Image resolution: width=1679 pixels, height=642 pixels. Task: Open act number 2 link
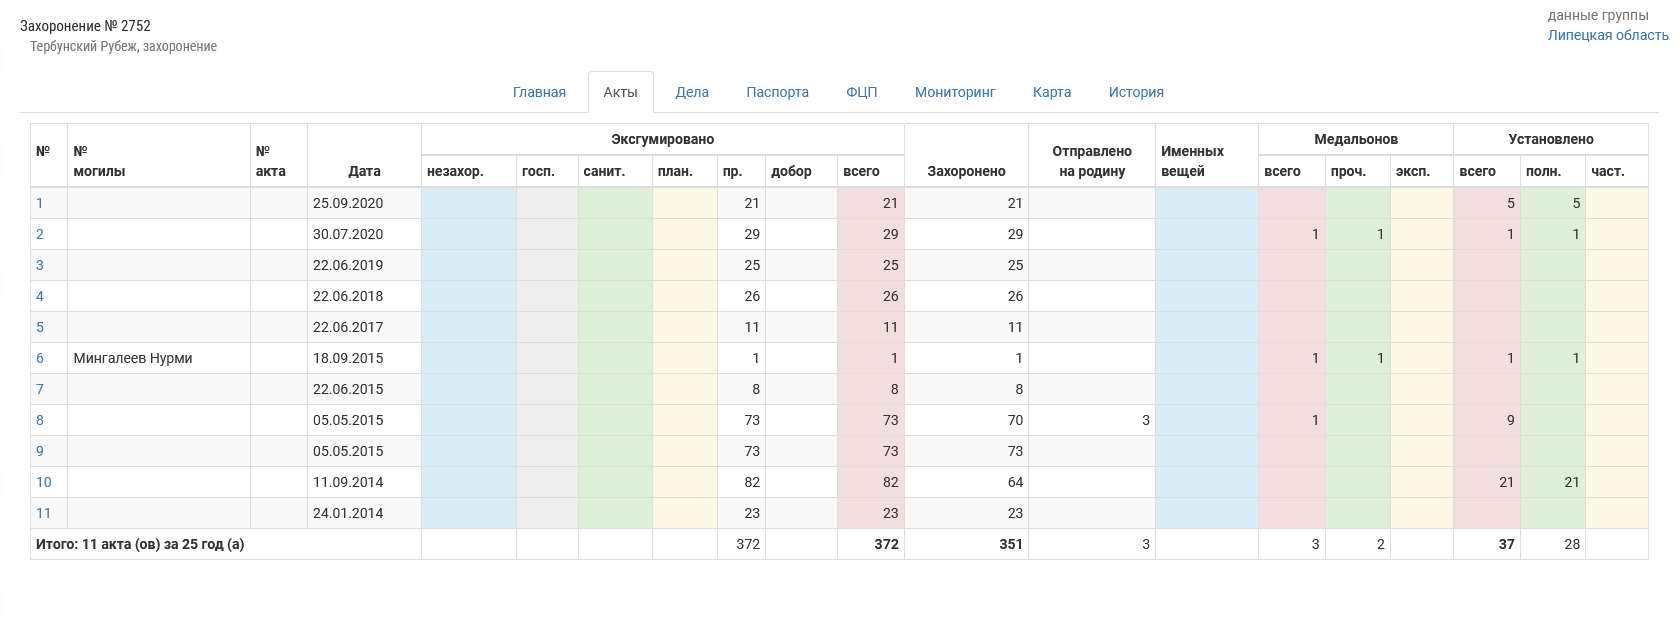pos(40,234)
